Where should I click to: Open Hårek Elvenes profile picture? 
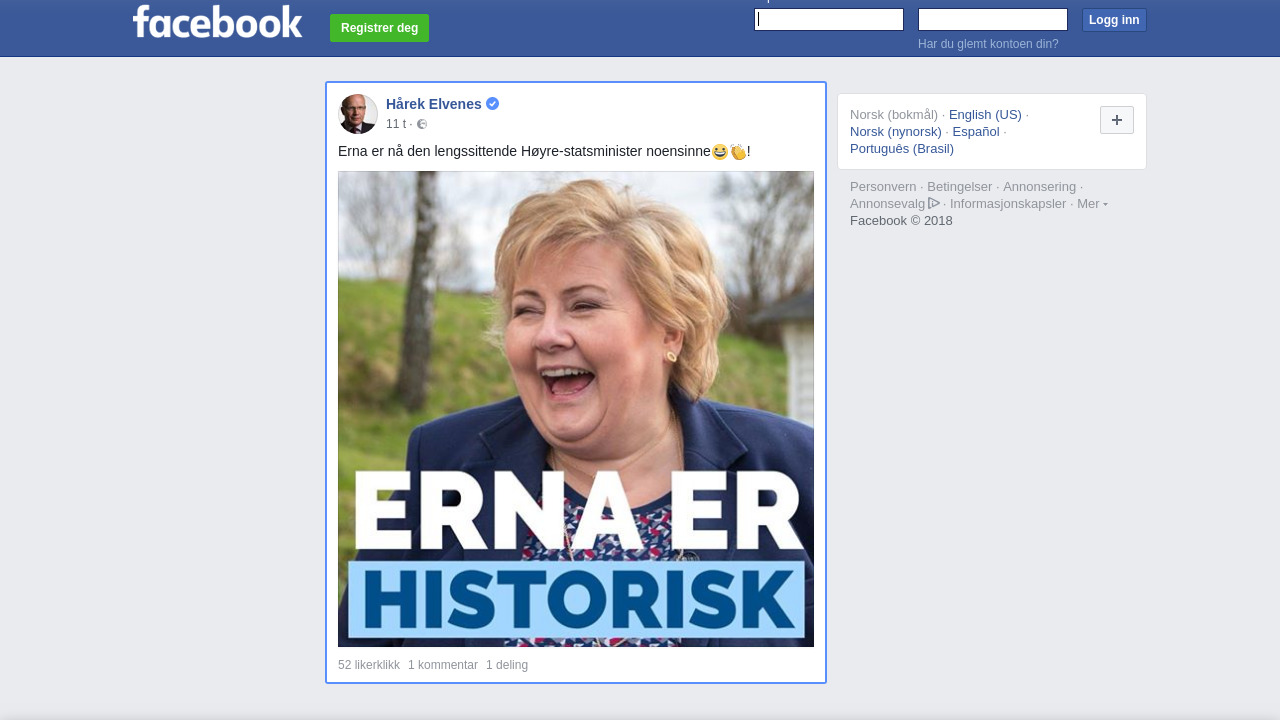(358, 114)
